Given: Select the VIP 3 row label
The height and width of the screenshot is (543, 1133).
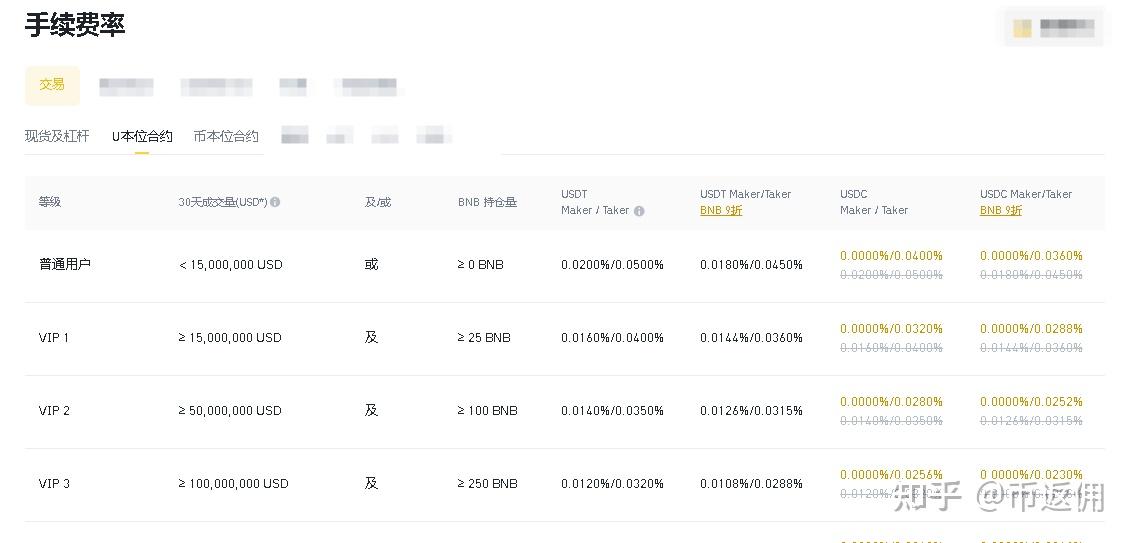Looking at the screenshot, I should (54, 484).
